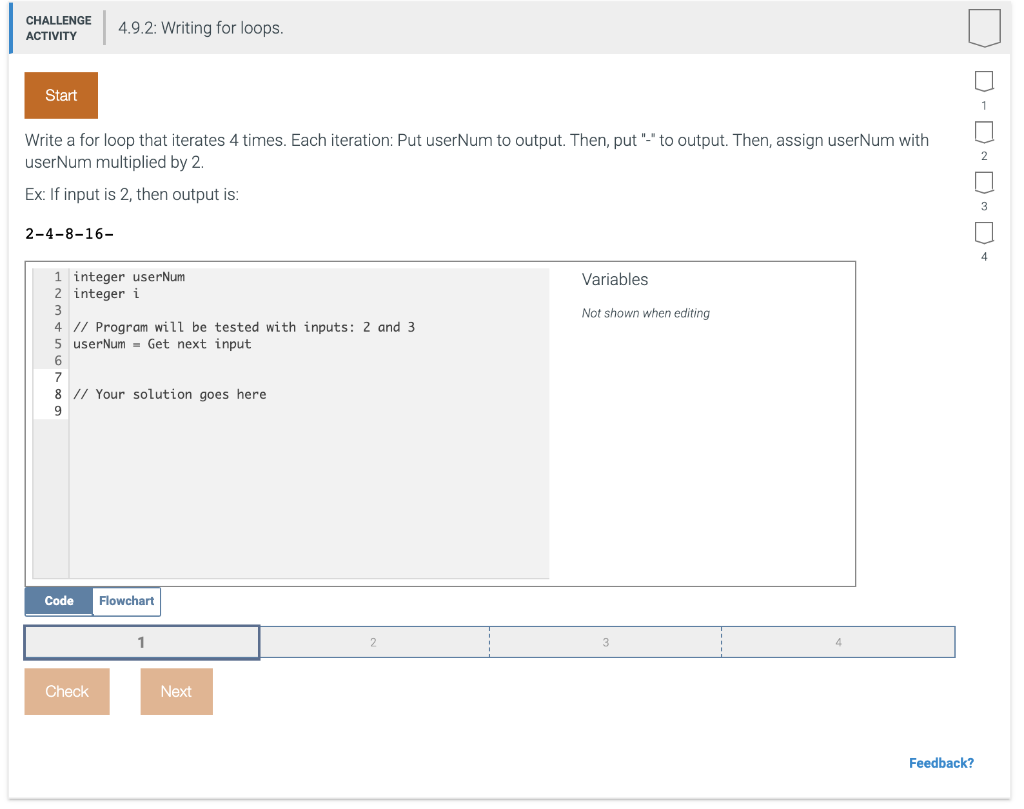Select progress segment 3
The width and height of the screenshot is (1024, 809).
[x=604, y=641]
